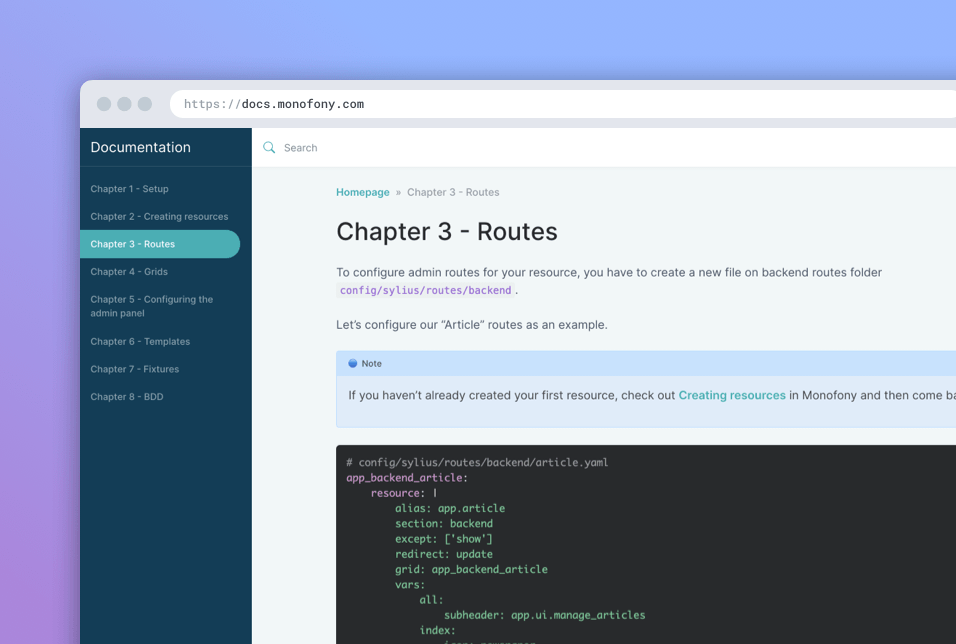Click the subheader: app.ui.manage_articles line
The width and height of the screenshot is (956, 644).
[x=544, y=615]
